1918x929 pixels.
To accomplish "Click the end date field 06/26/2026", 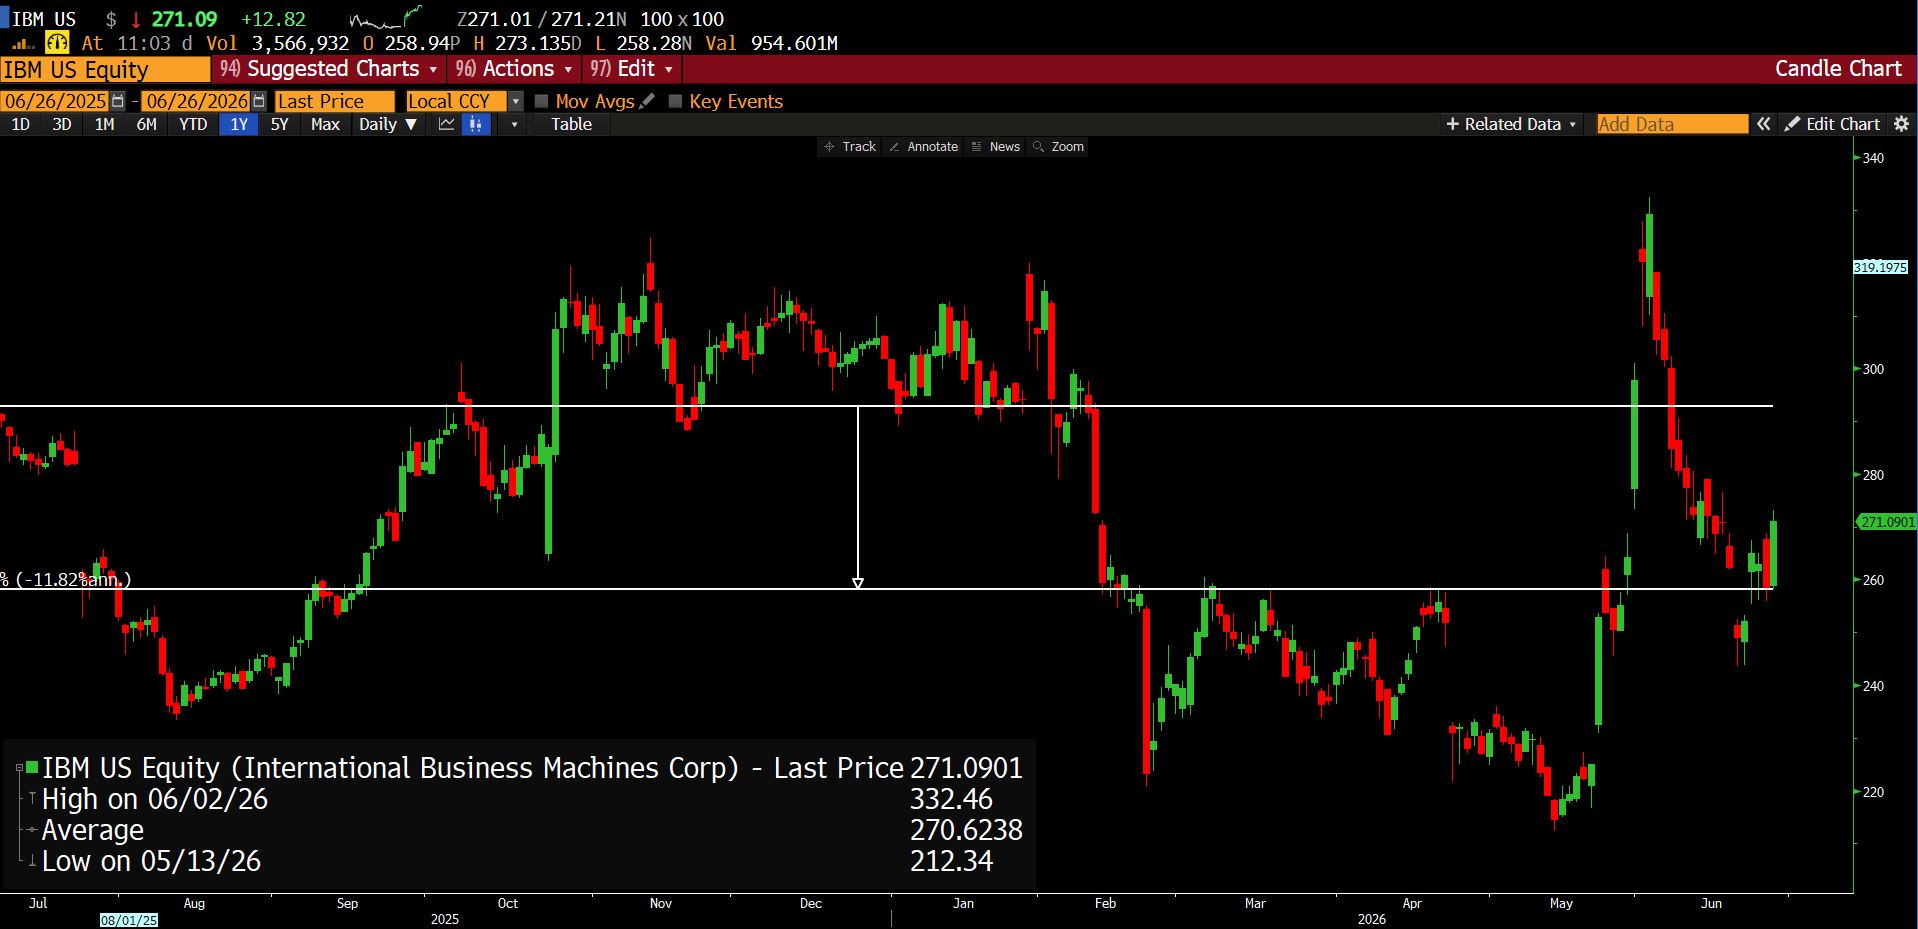I will (x=197, y=101).
